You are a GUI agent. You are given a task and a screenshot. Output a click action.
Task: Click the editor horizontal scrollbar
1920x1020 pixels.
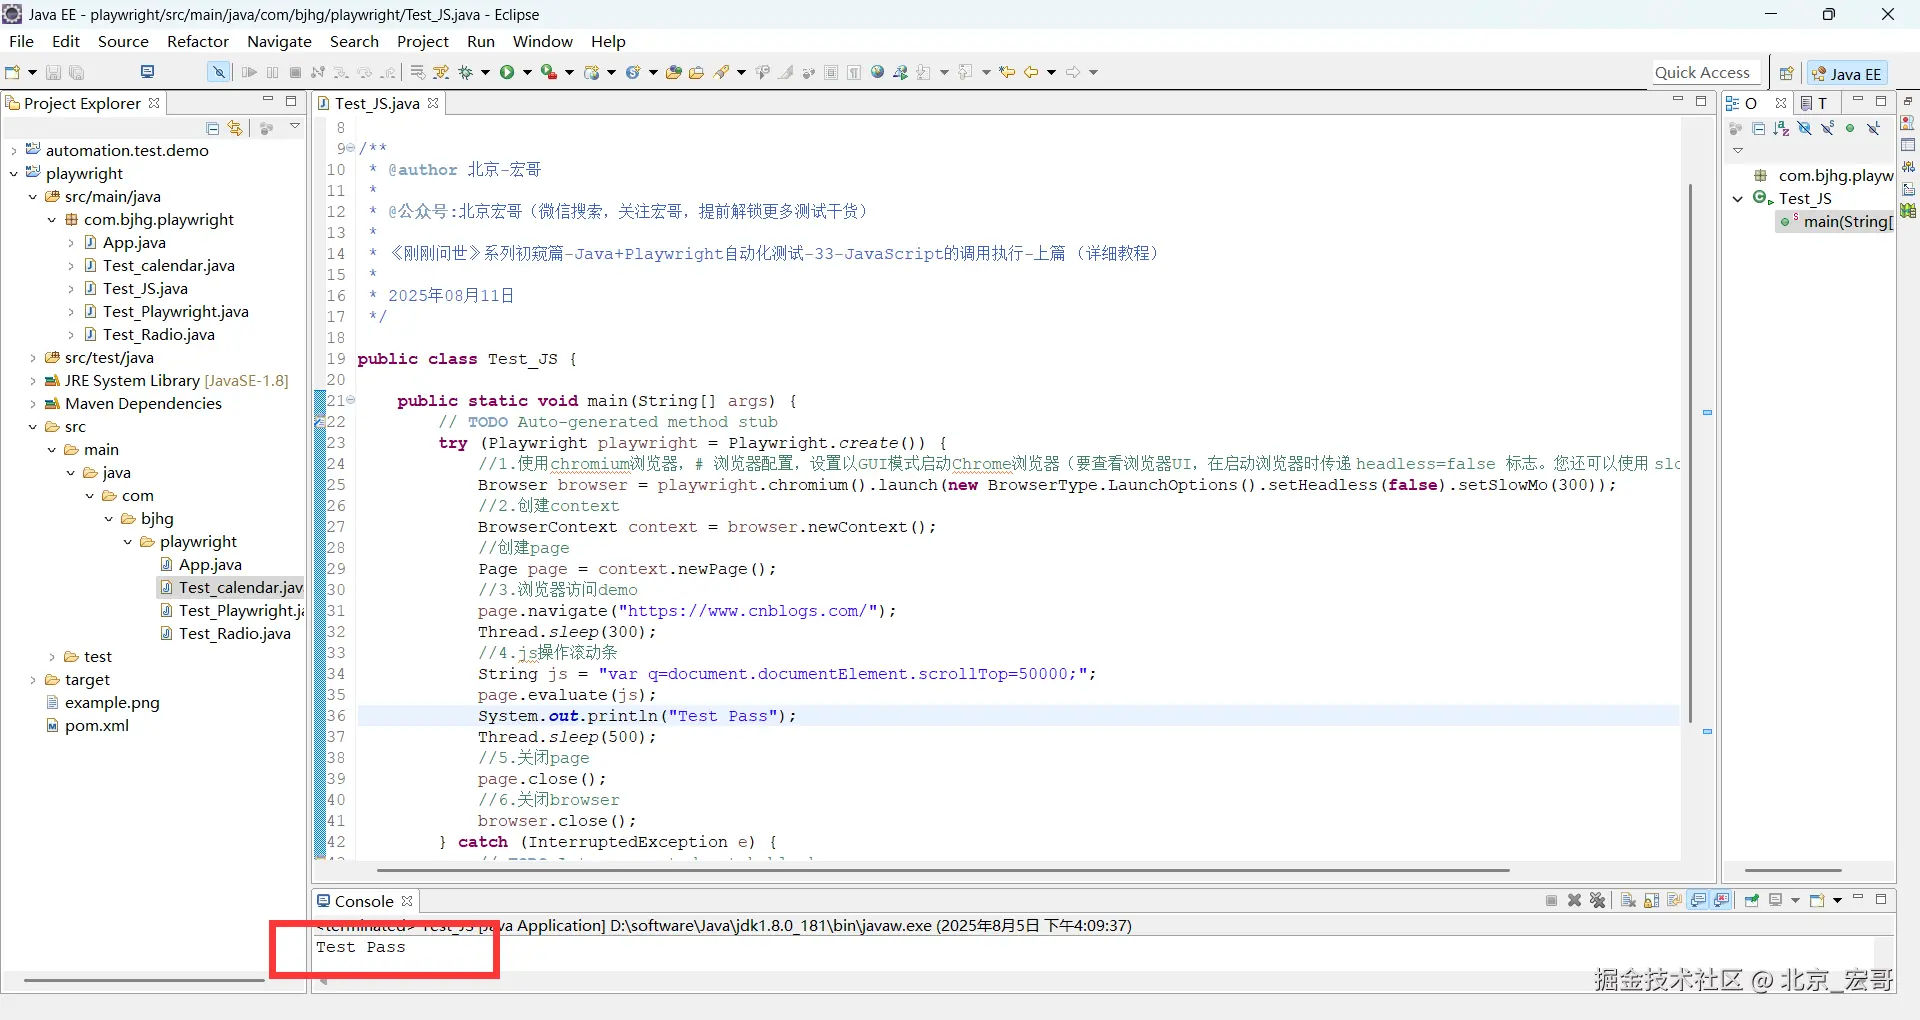click(942, 871)
